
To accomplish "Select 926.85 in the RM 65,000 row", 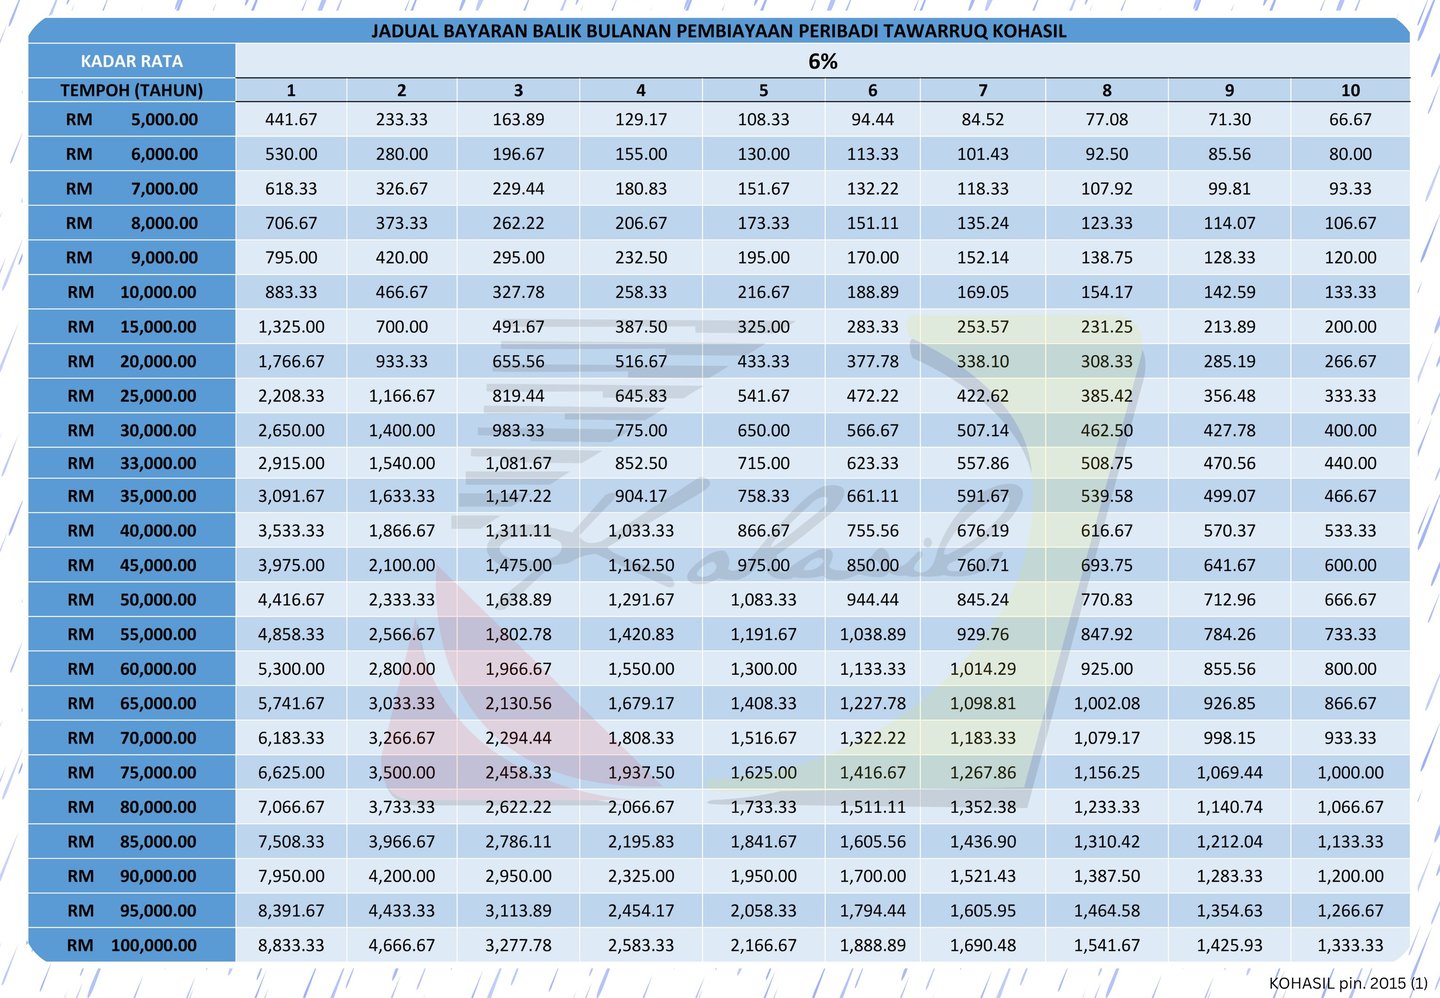I will coord(1229,703).
